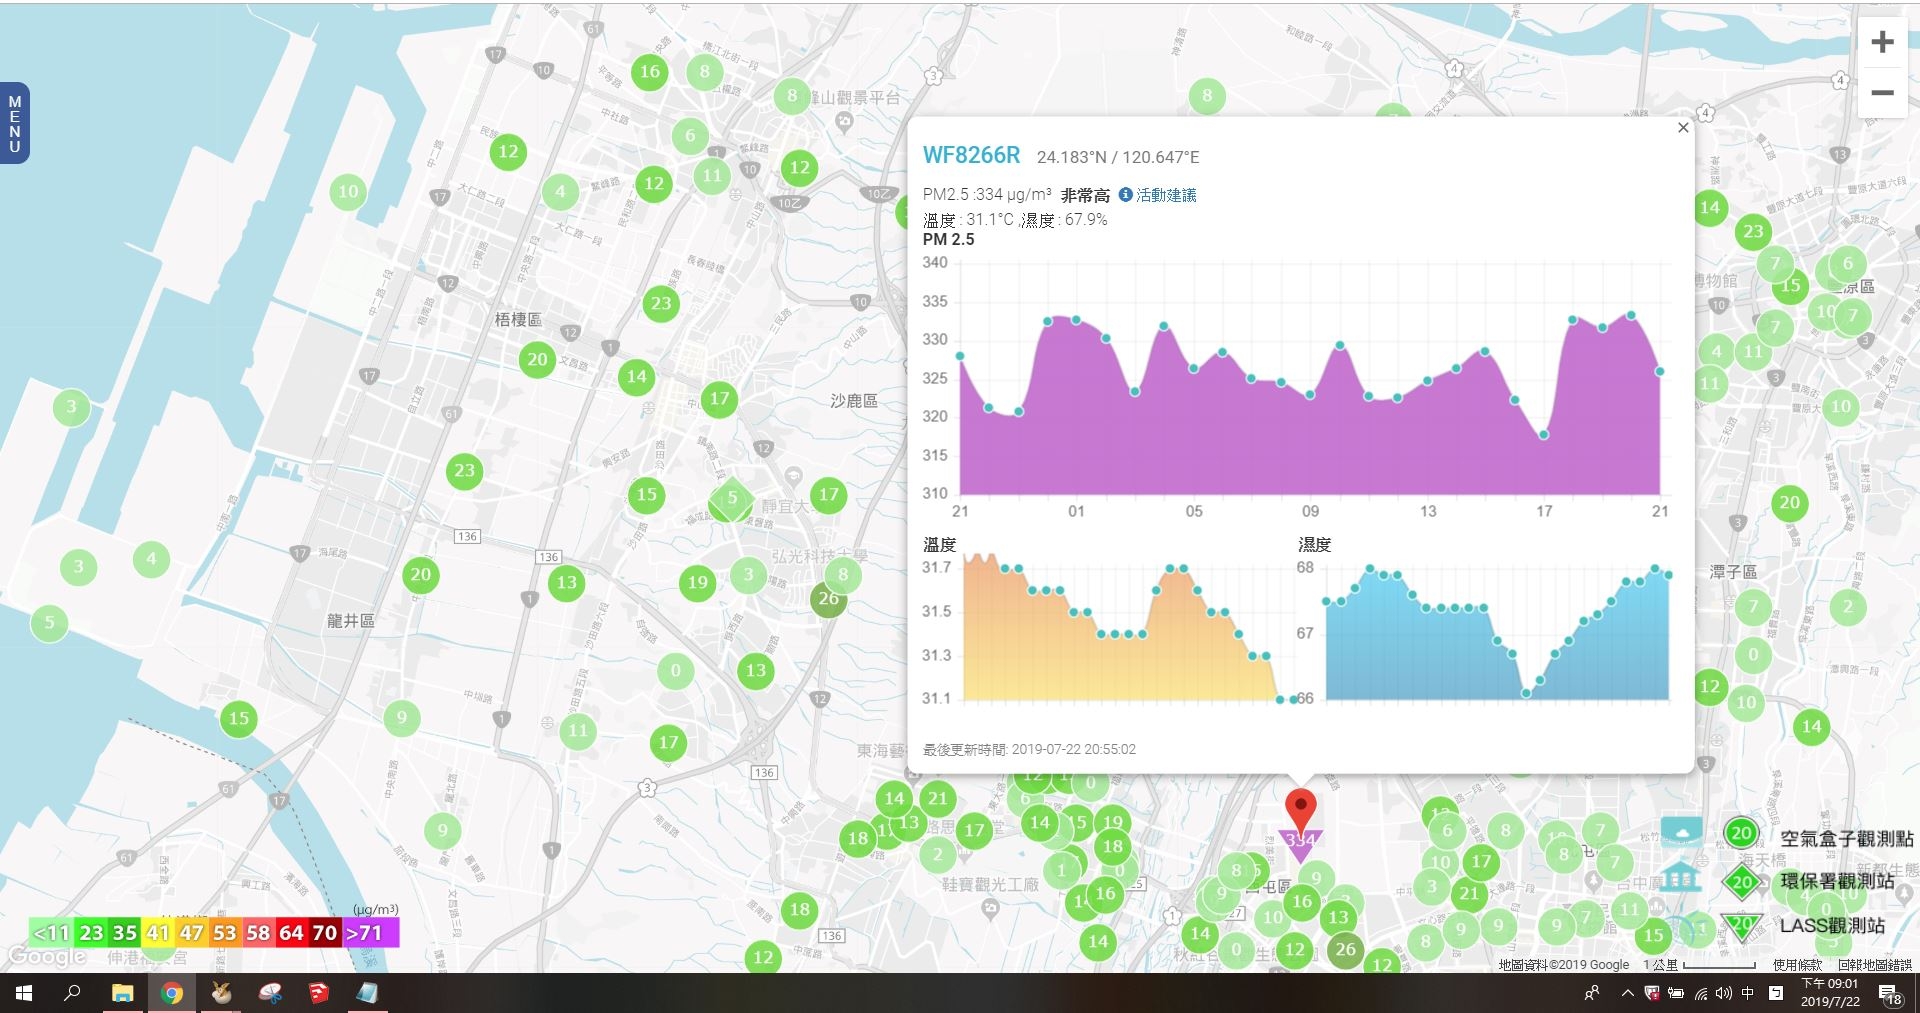Click the 最後更新時間 timestamp text
The image size is (1920, 1013).
pyautogui.click(x=1029, y=749)
